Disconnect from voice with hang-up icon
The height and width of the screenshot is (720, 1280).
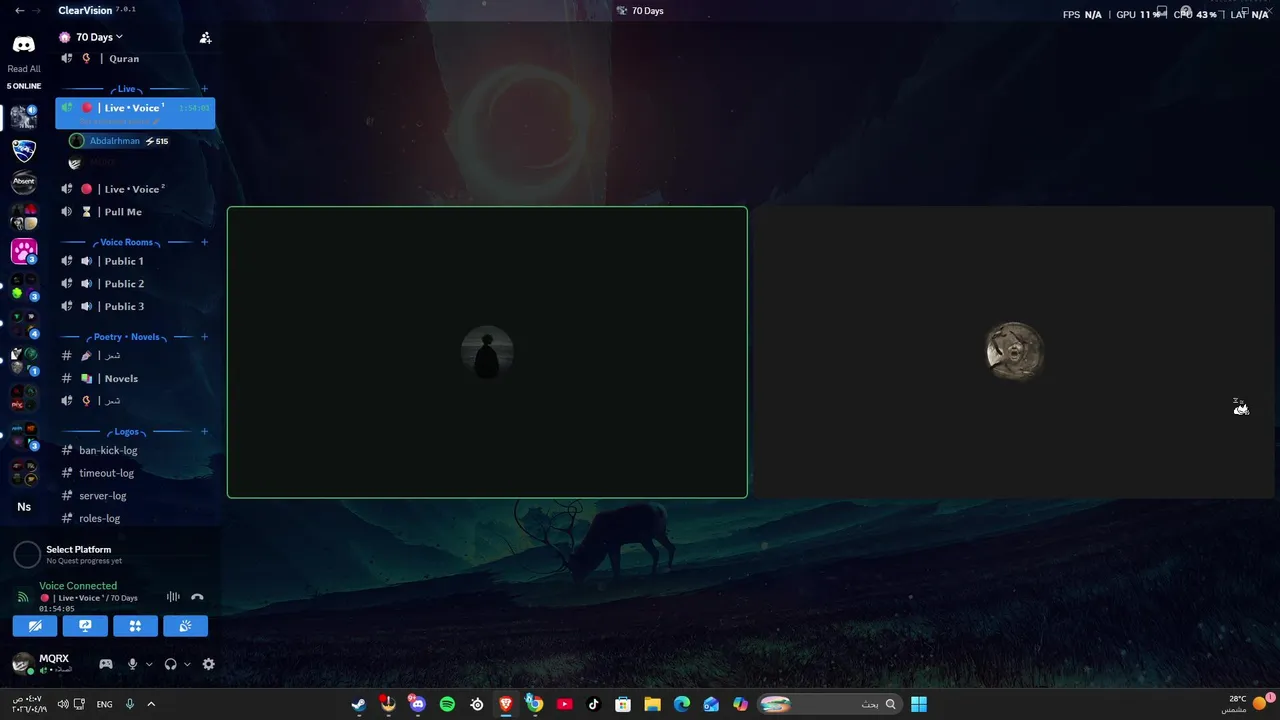click(197, 597)
